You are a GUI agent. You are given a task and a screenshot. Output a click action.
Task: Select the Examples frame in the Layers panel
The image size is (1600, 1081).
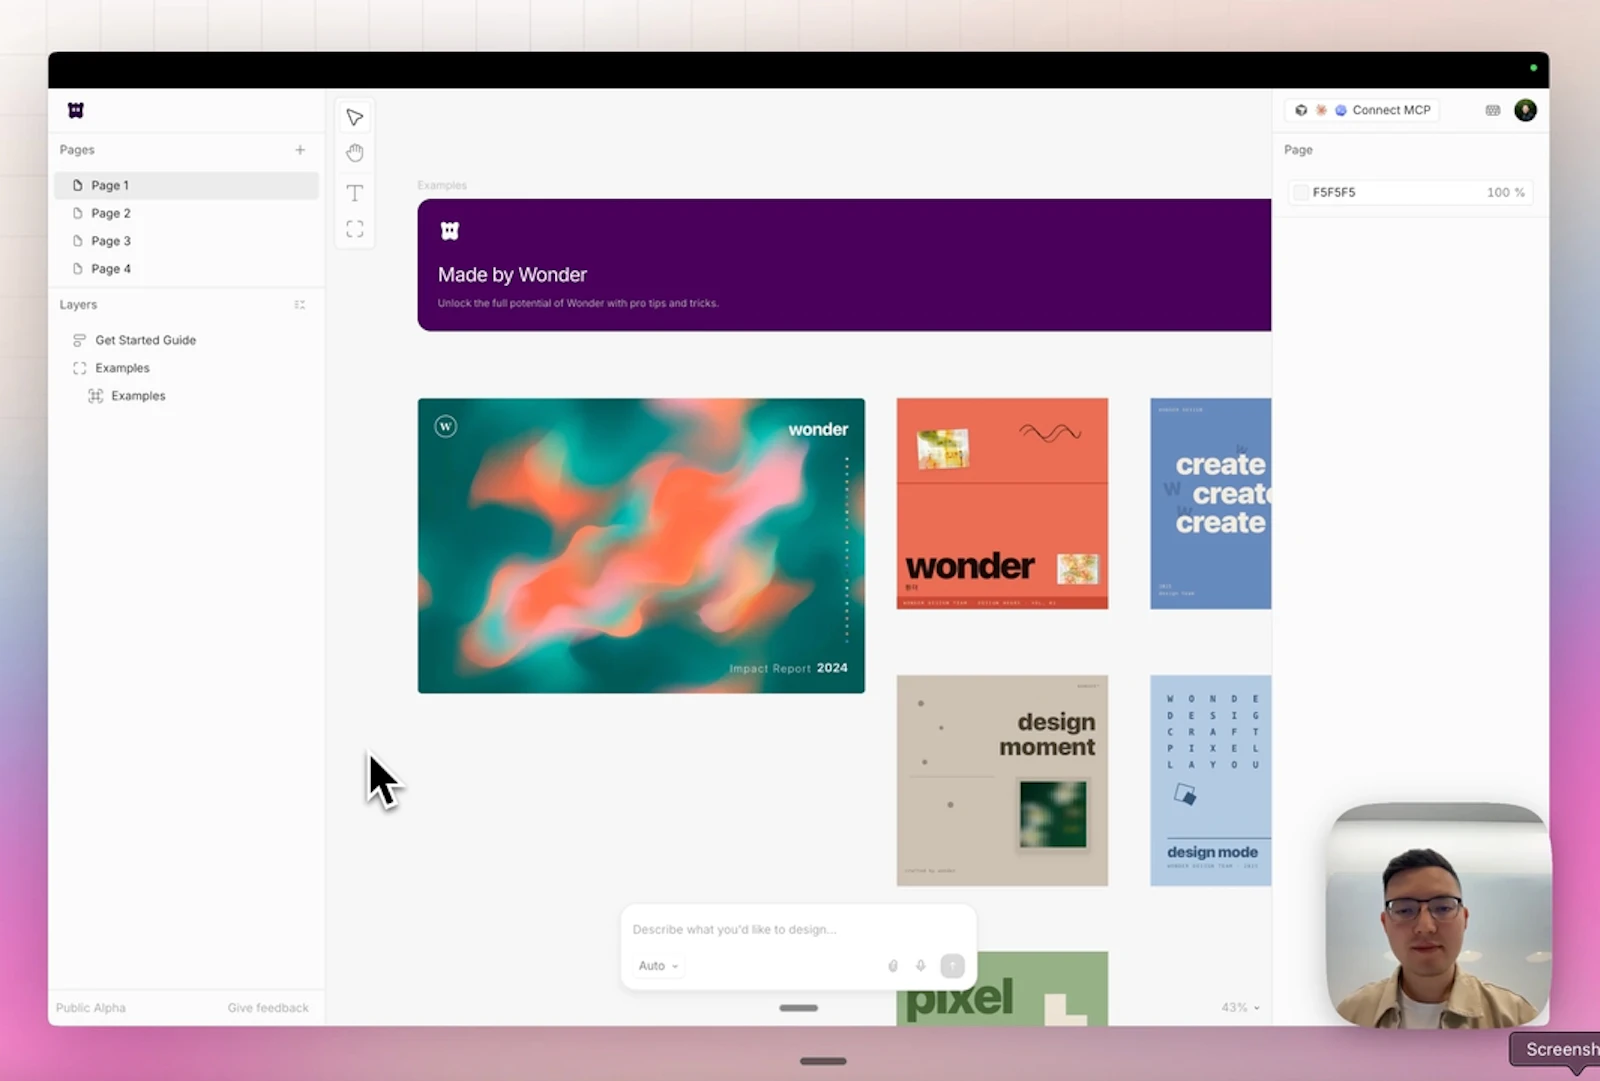(x=124, y=367)
